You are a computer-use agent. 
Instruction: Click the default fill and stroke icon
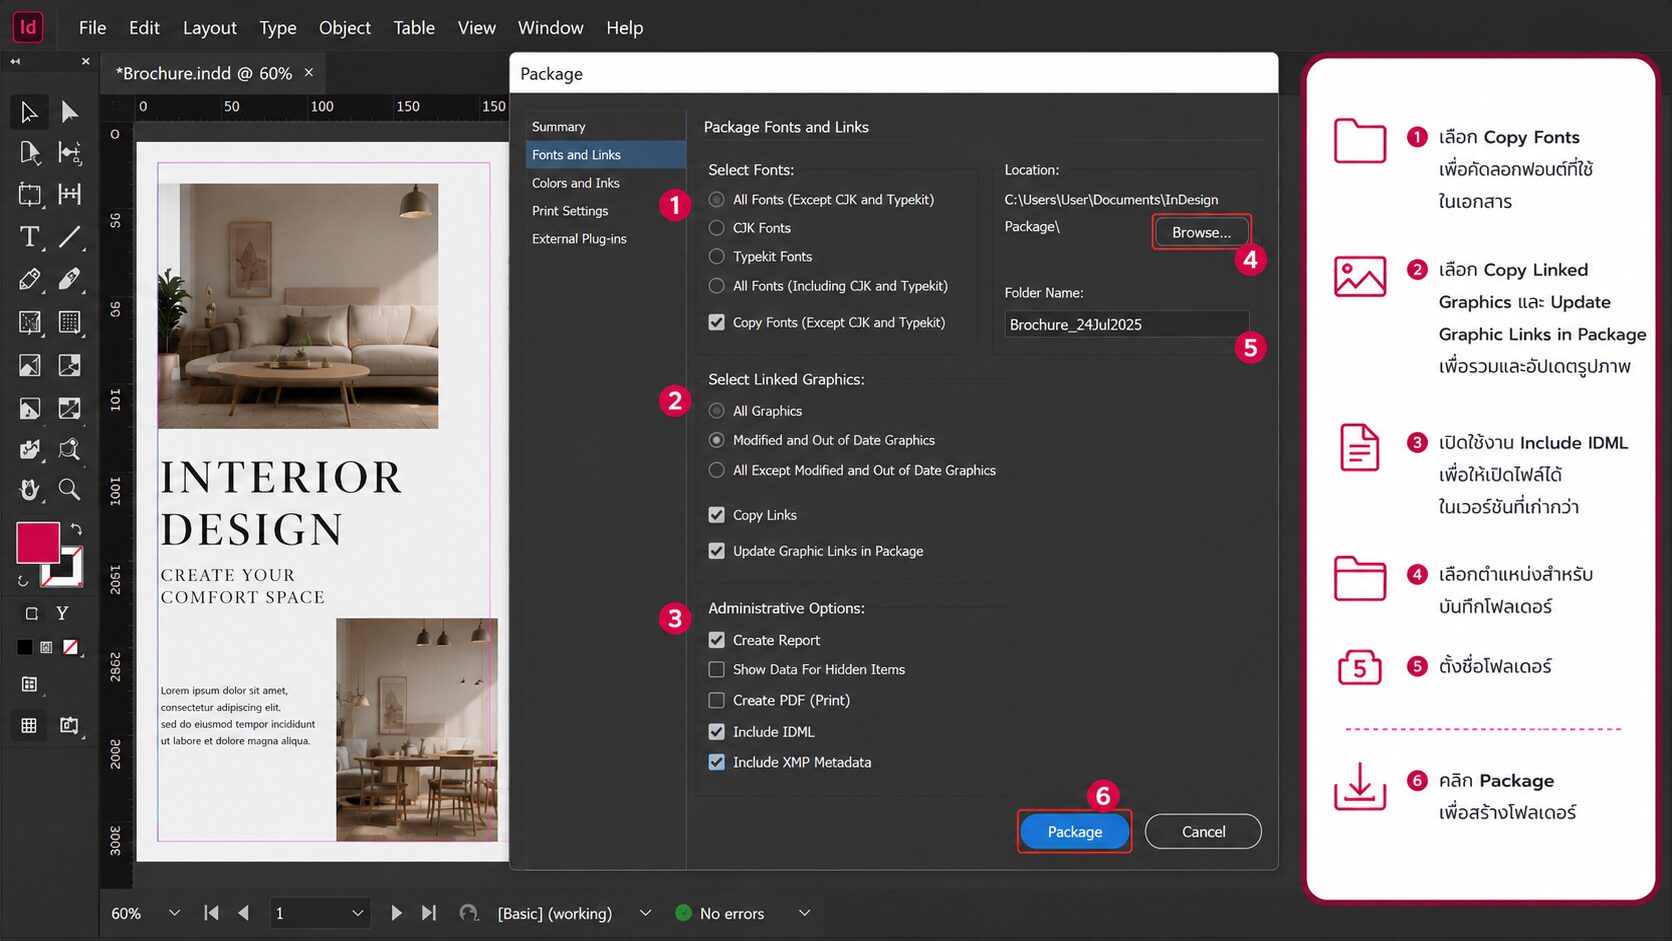pos(22,580)
